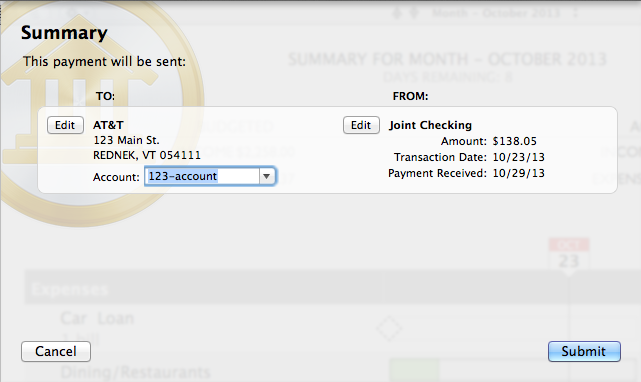Select the AT&T payee name
This screenshot has height=382, width=641.
[x=108, y=125]
